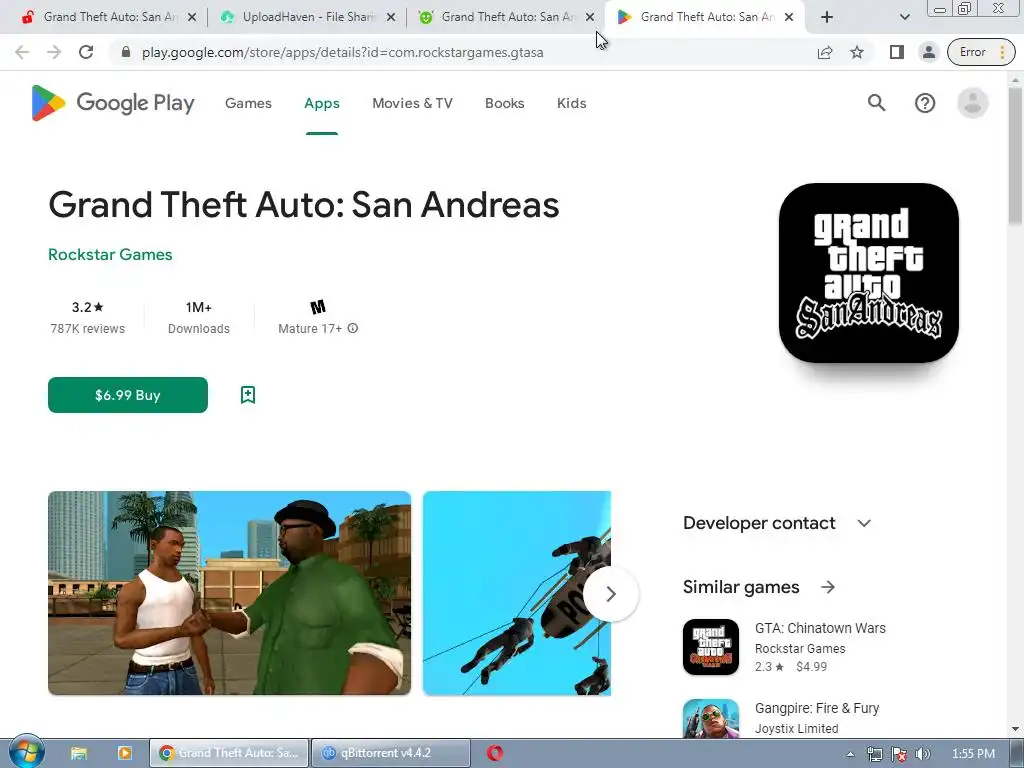Image resolution: width=1024 pixels, height=768 pixels.
Task: Open the account avatar menu
Action: point(972,103)
